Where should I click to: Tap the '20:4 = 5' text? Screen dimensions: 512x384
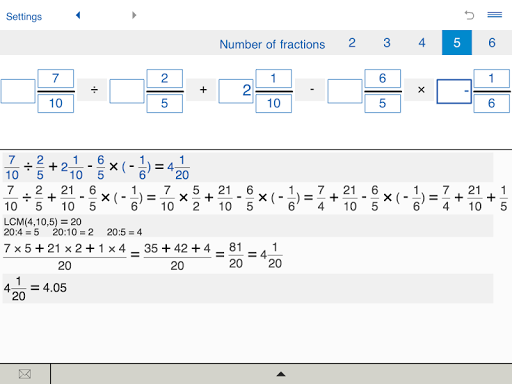[x=21, y=232]
